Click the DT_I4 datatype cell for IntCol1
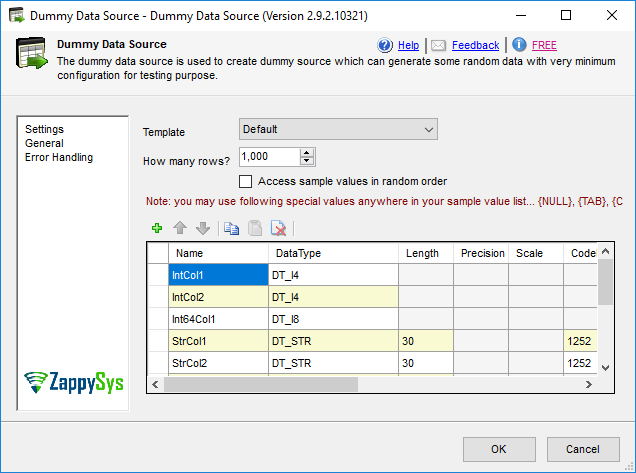The image size is (636, 473). (333, 275)
